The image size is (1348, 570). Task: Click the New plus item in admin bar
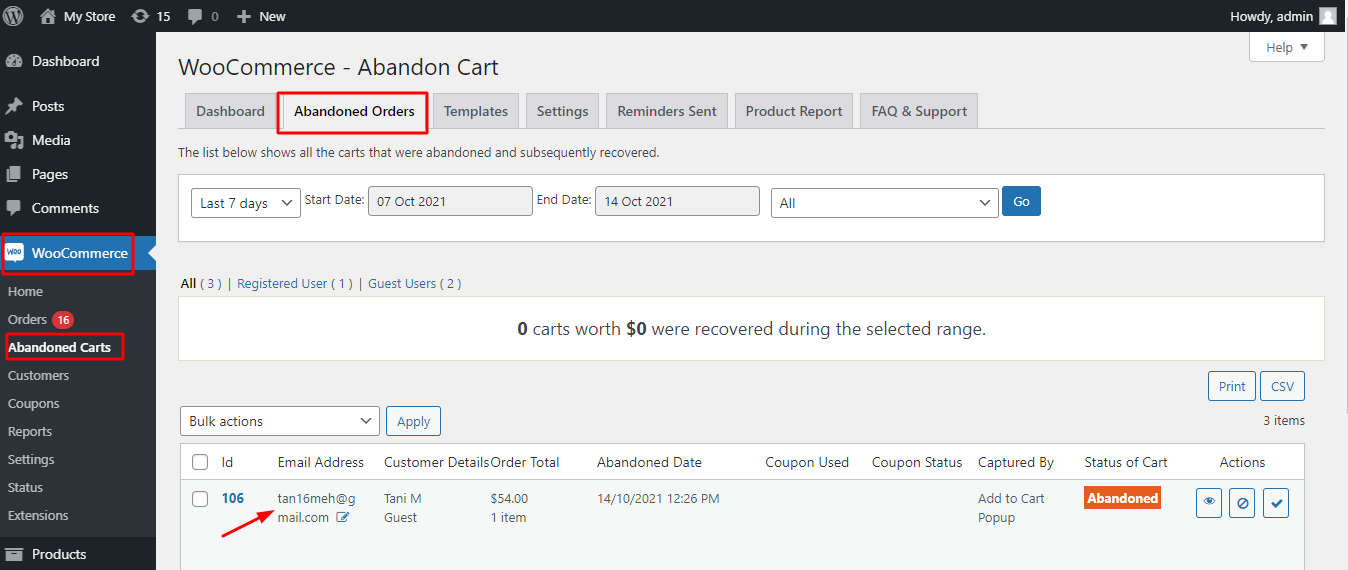[261, 16]
